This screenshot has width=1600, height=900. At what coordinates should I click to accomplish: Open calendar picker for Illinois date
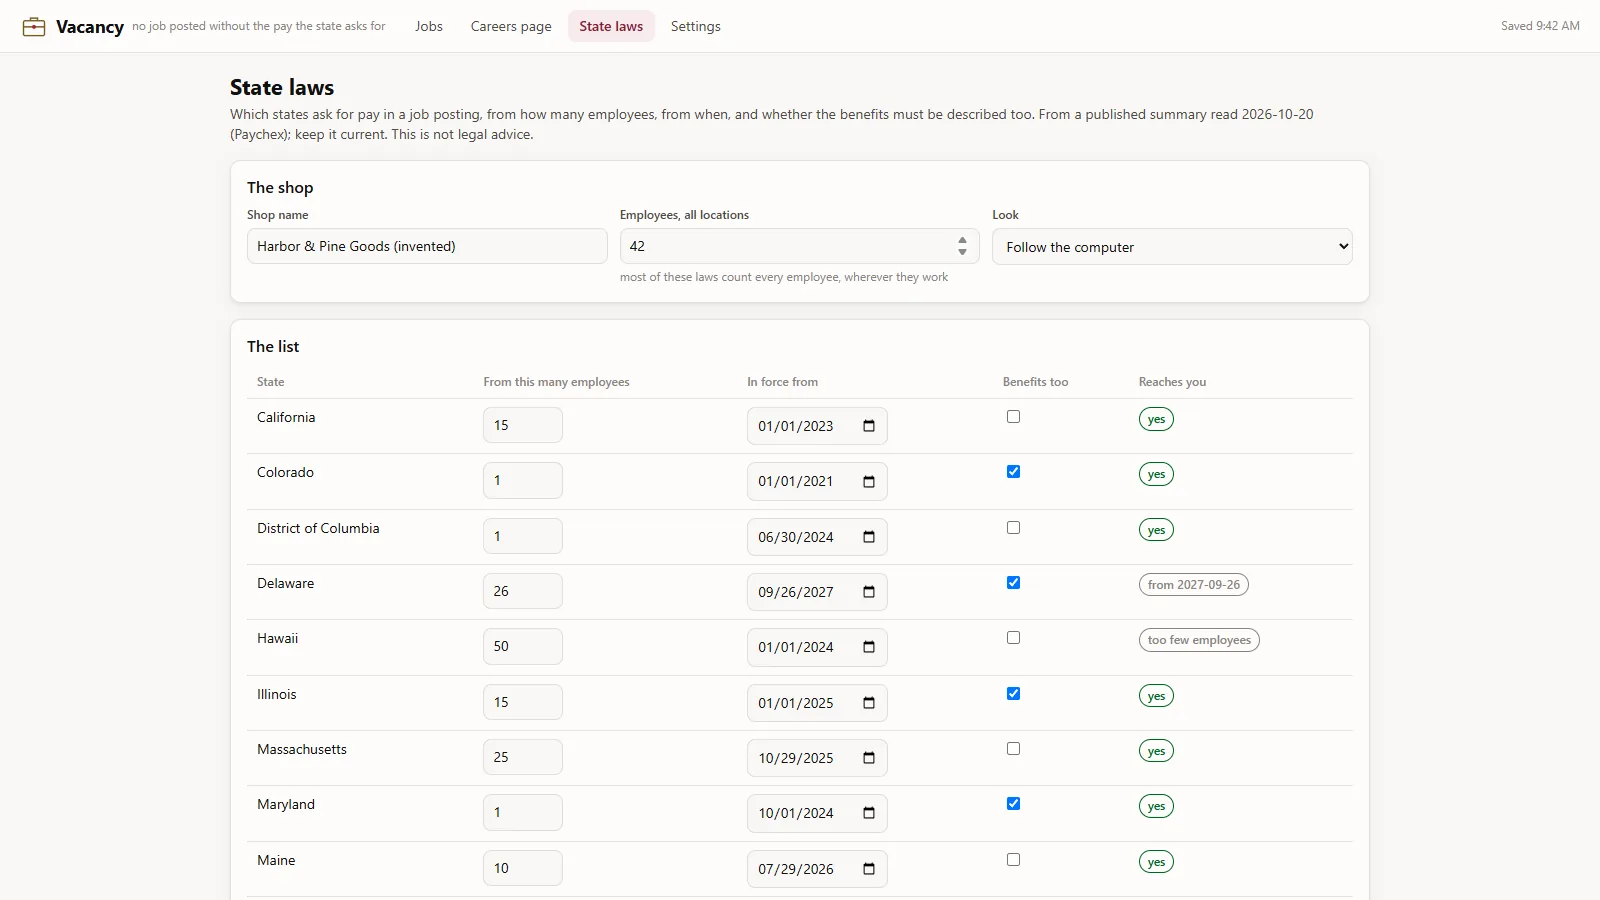tap(869, 703)
